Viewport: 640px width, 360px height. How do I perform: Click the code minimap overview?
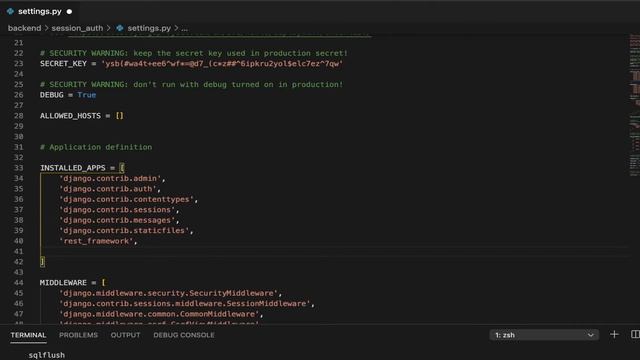tap(634, 105)
